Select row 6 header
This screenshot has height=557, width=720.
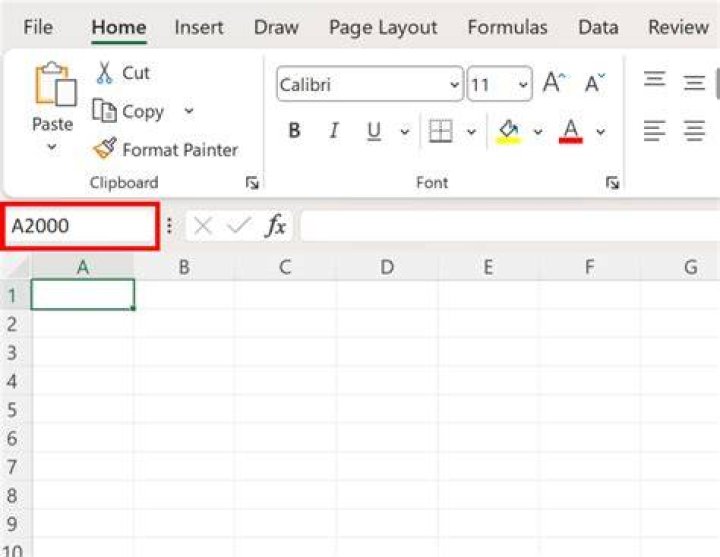pos(15,438)
